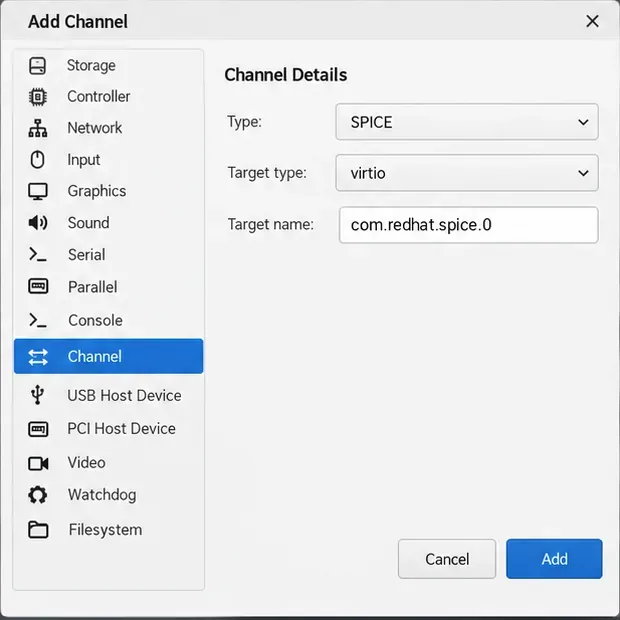Select the Parallel list entry
This screenshot has width=620, height=620.
[x=108, y=287]
